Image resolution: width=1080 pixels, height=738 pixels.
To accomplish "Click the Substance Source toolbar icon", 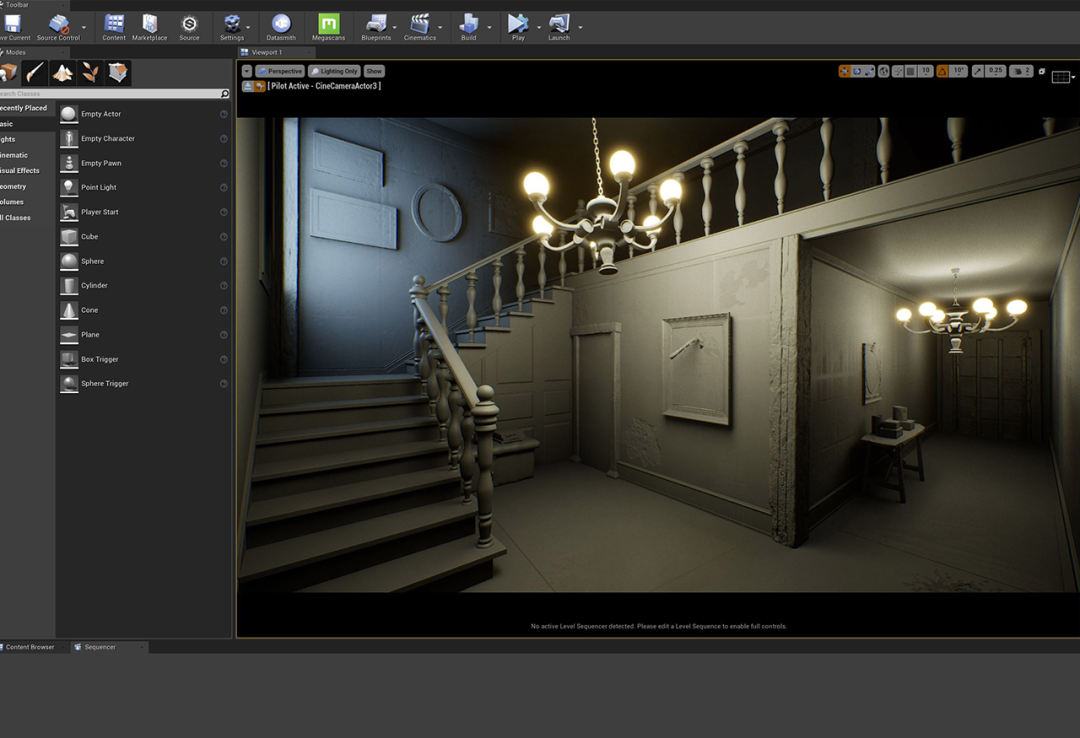I will click(189, 28).
